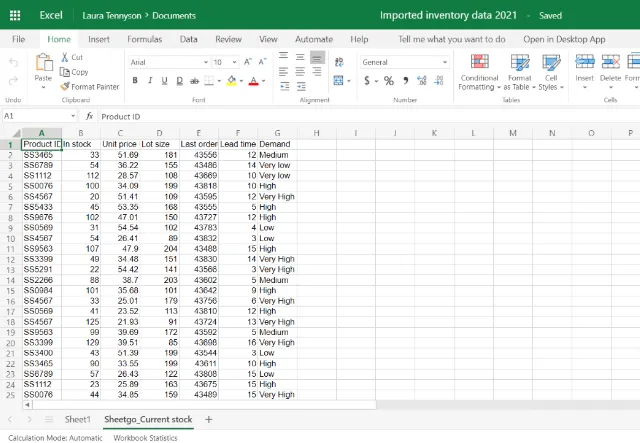
Task: Align text right
Action: pos(316,72)
